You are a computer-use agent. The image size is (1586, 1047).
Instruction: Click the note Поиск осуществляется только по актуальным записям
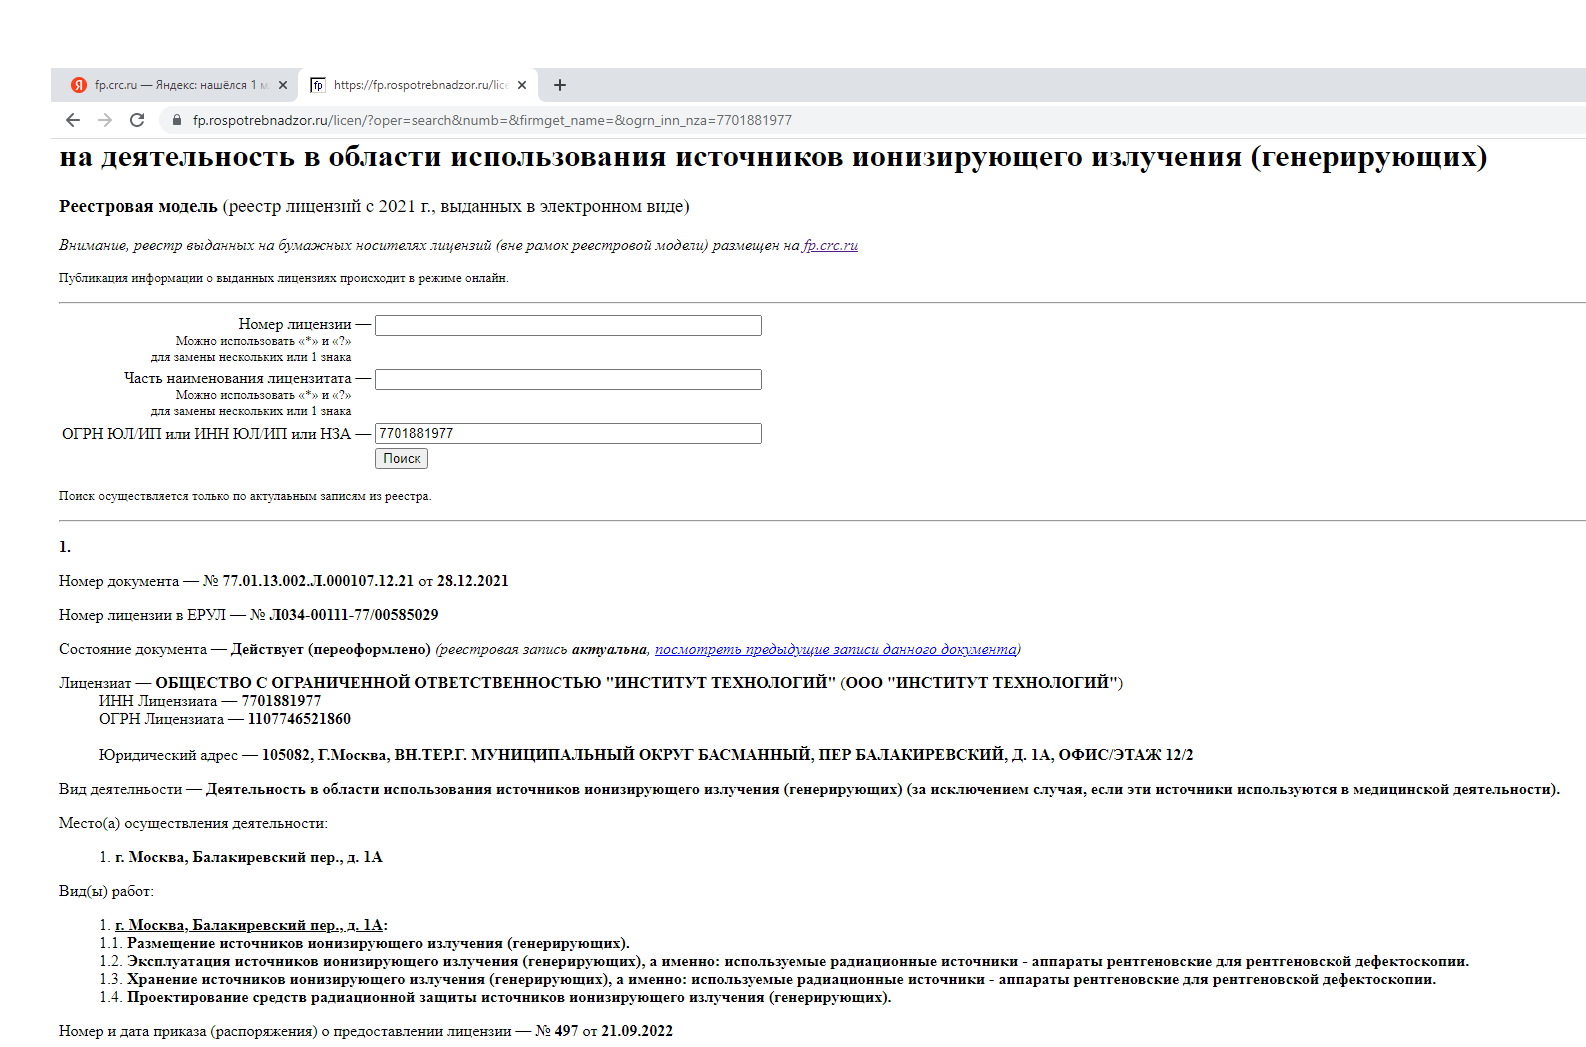[245, 496]
